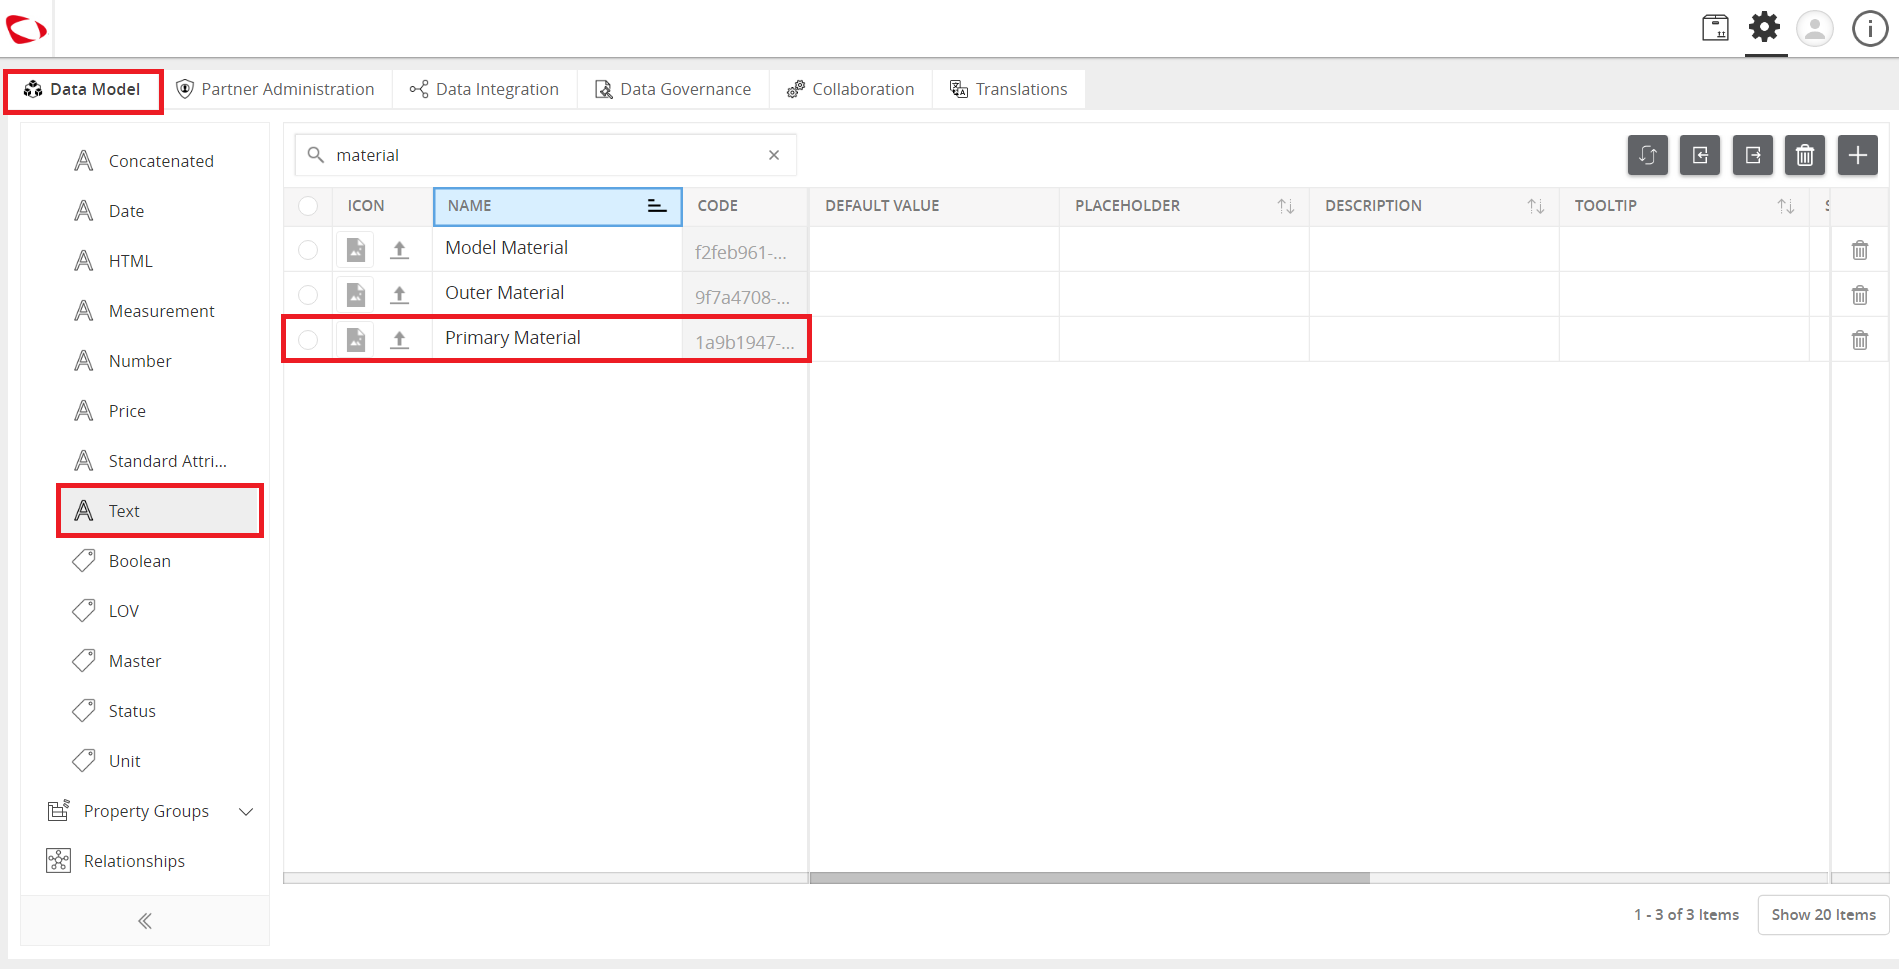Switch to the Data Governance tab
This screenshot has width=1899, height=969.
coord(673,90)
